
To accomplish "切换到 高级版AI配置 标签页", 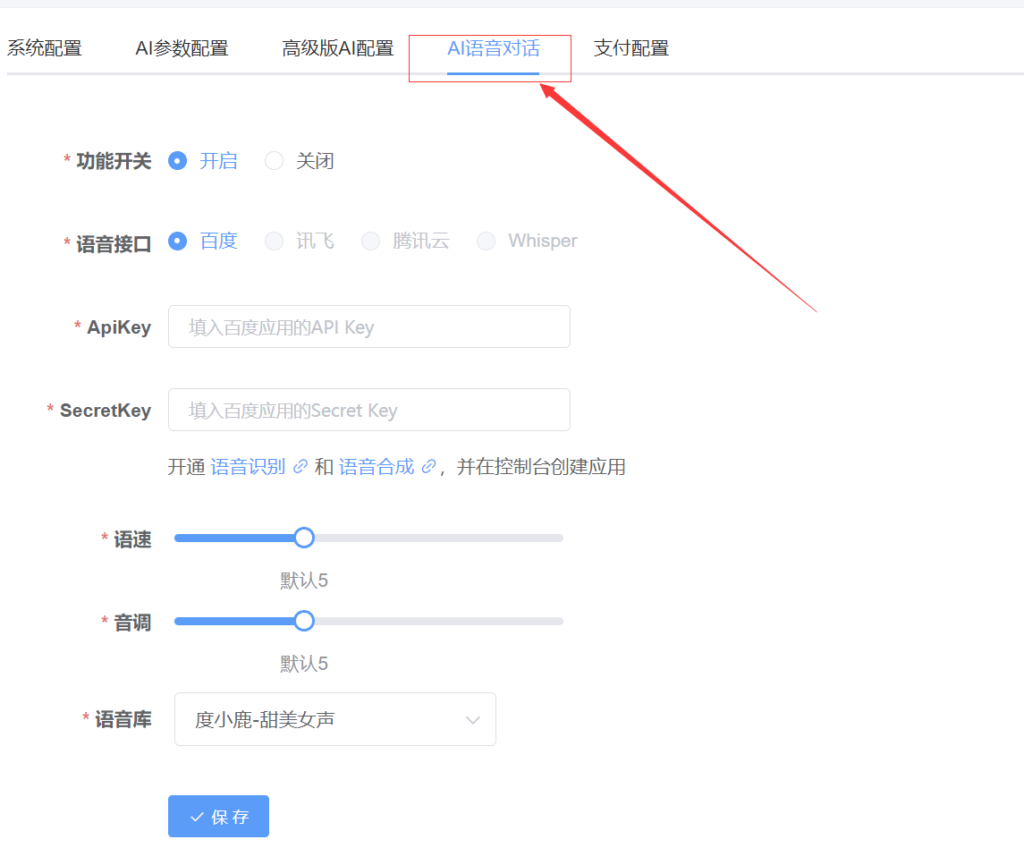I will pyautogui.click(x=335, y=47).
